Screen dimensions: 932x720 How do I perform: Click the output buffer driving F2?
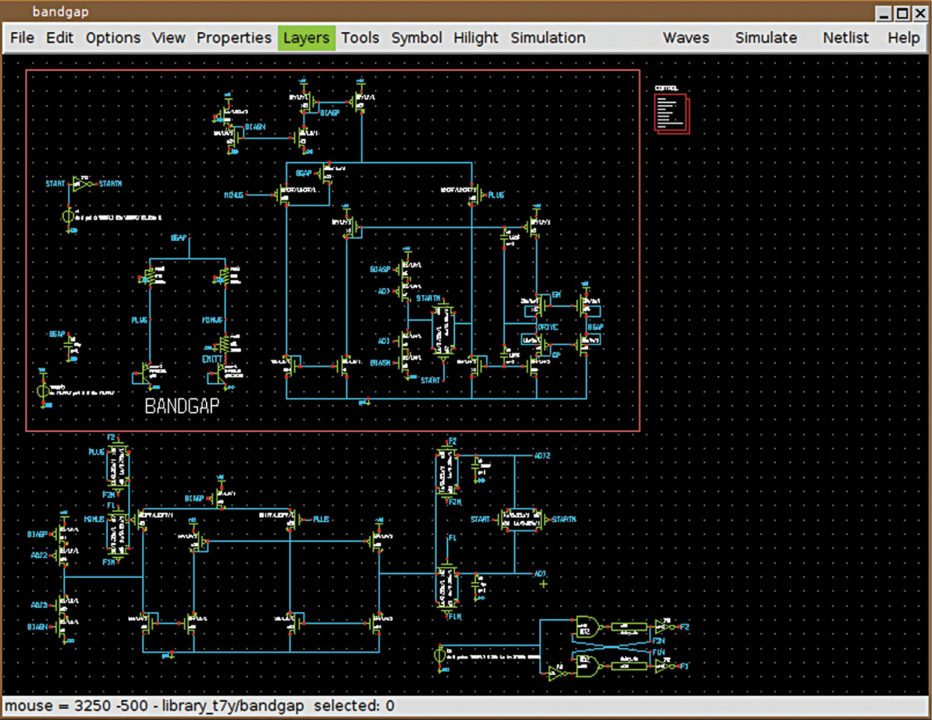(660, 626)
